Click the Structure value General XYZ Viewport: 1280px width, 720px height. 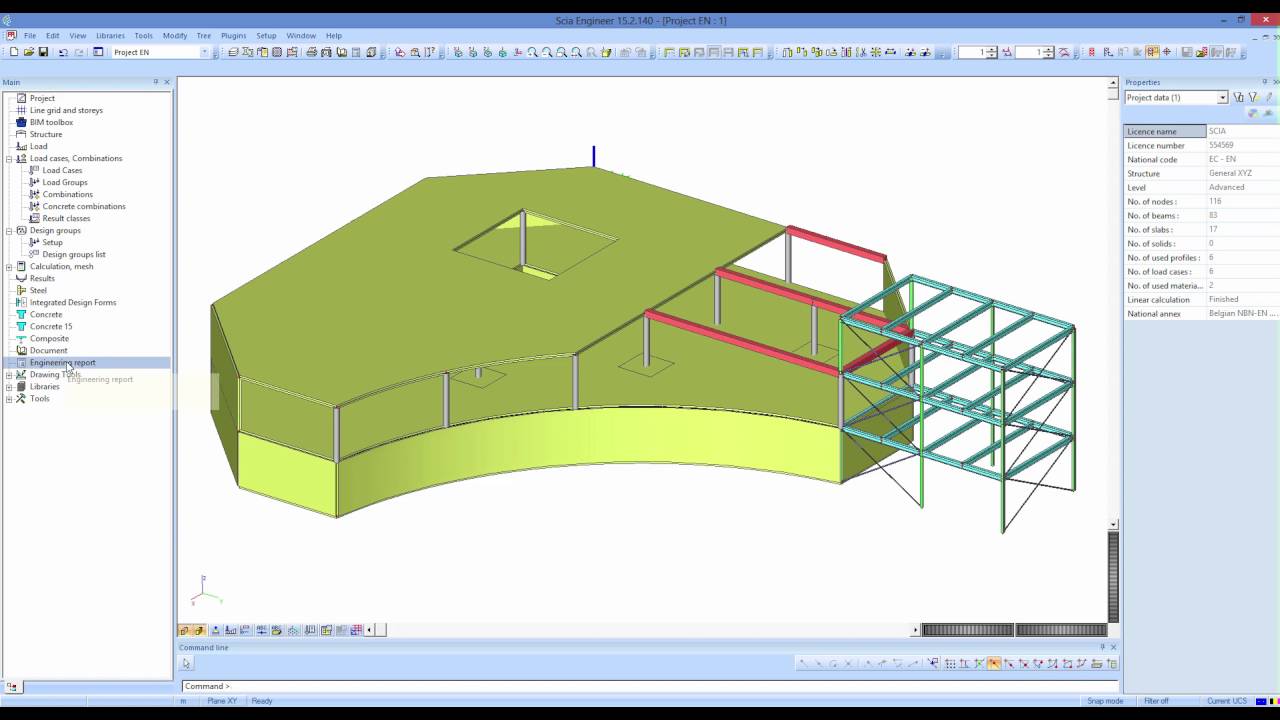coord(1230,173)
